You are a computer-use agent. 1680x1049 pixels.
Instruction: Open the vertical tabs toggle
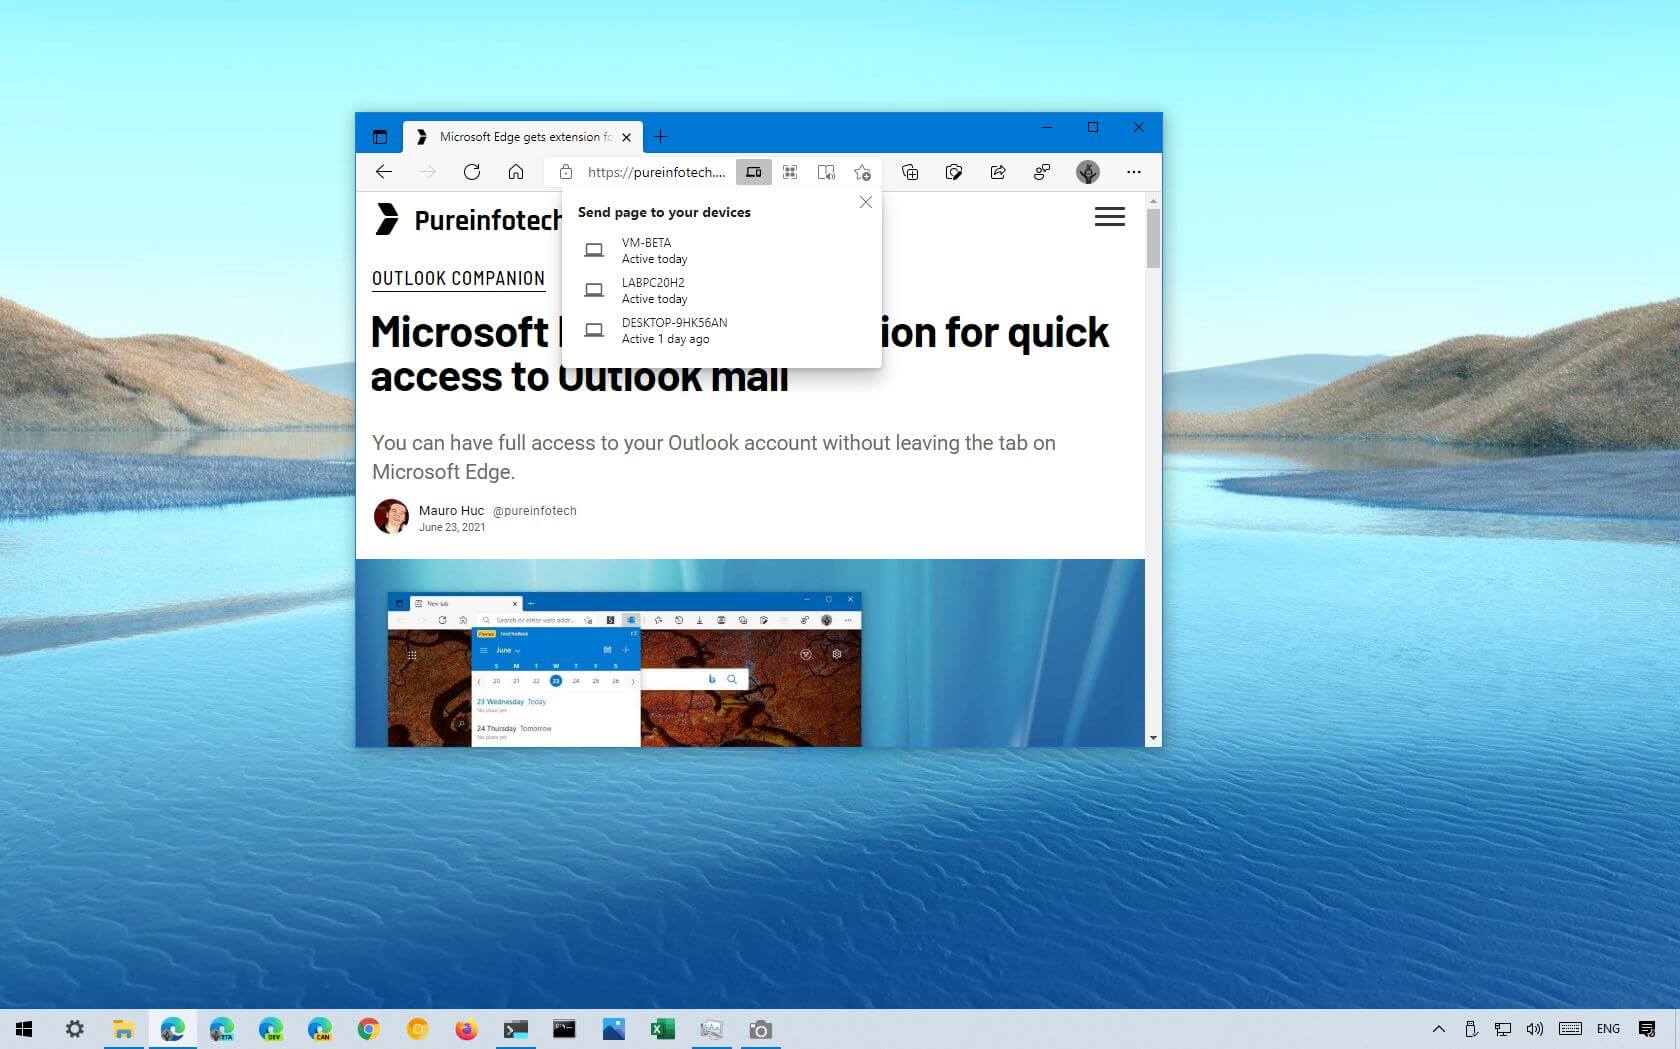(380, 137)
